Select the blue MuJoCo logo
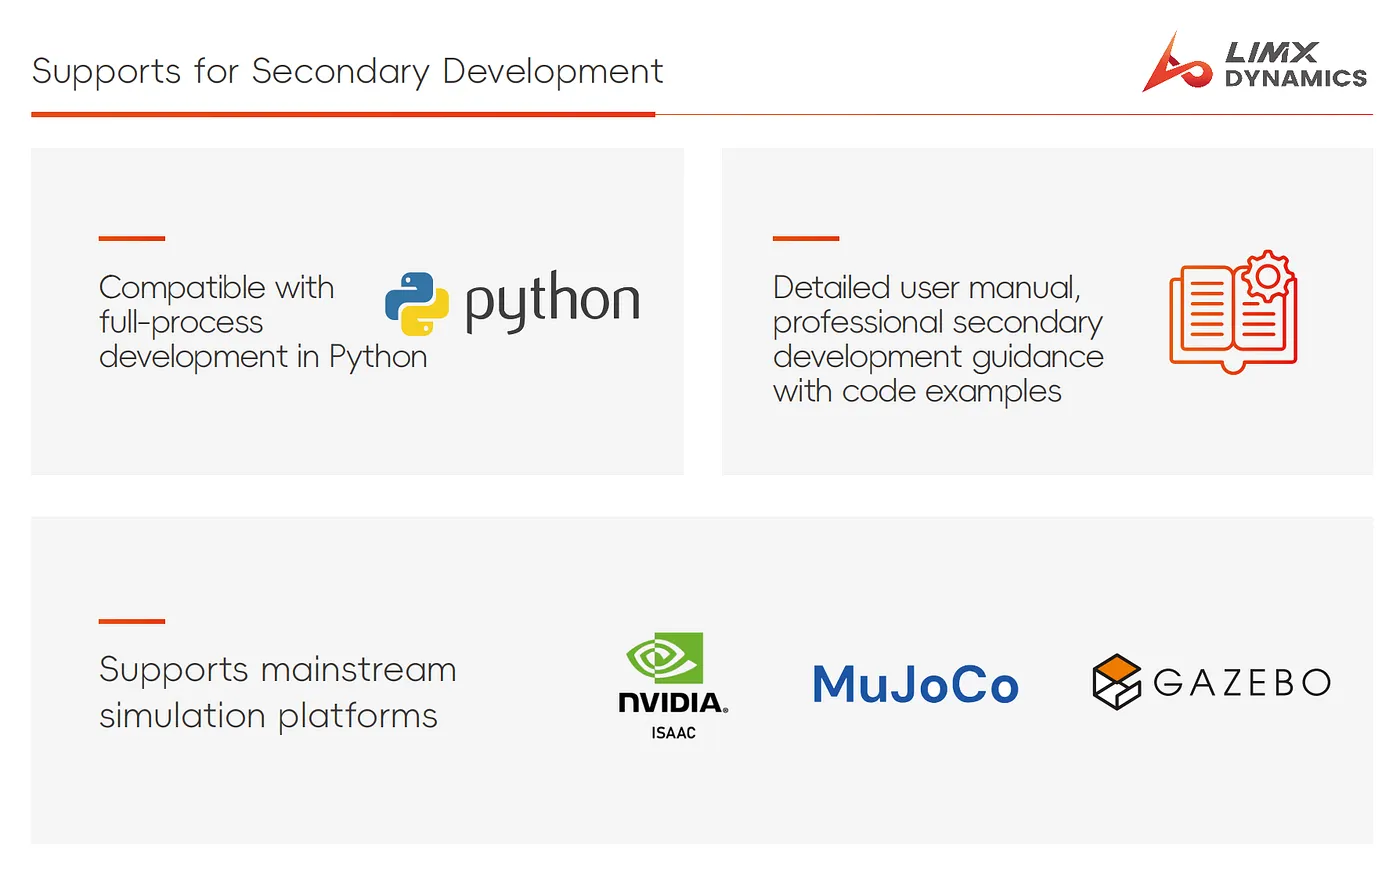 point(915,685)
